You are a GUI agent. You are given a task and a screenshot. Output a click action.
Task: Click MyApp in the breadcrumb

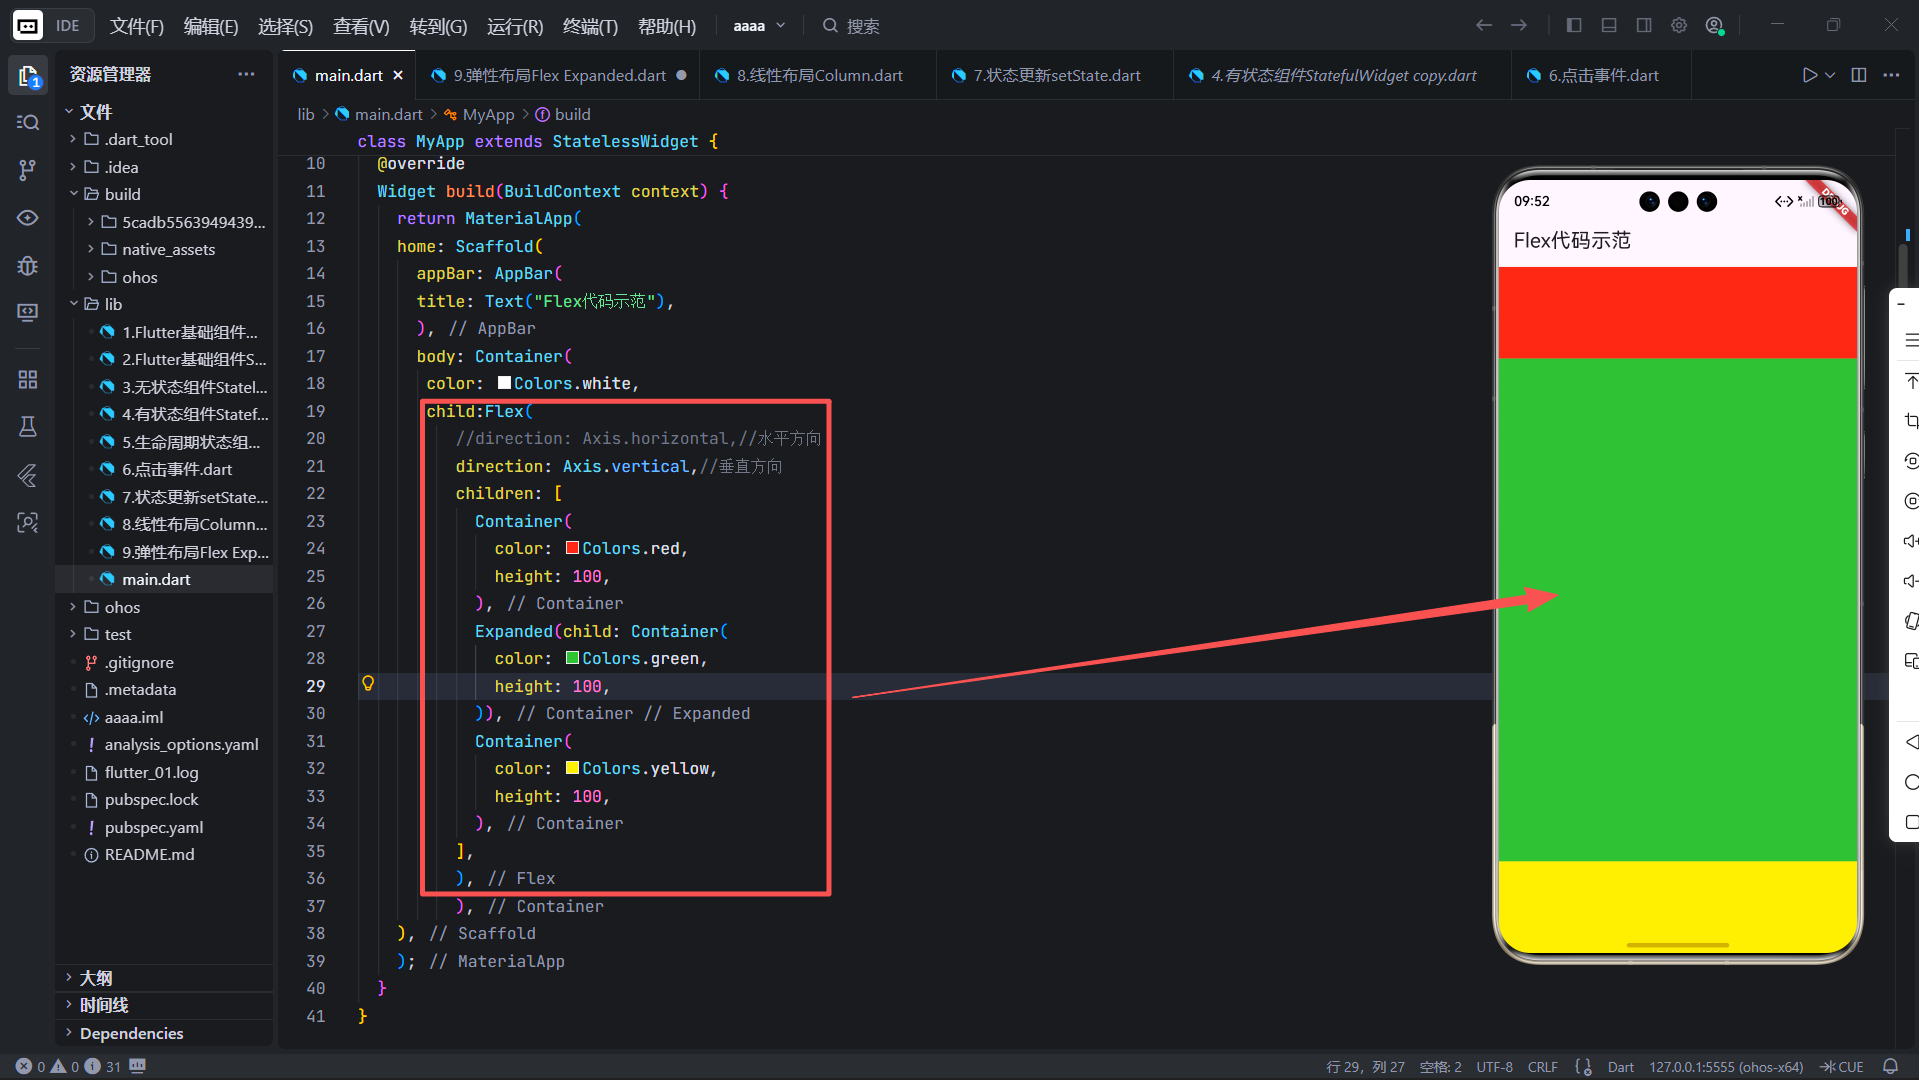click(x=488, y=114)
